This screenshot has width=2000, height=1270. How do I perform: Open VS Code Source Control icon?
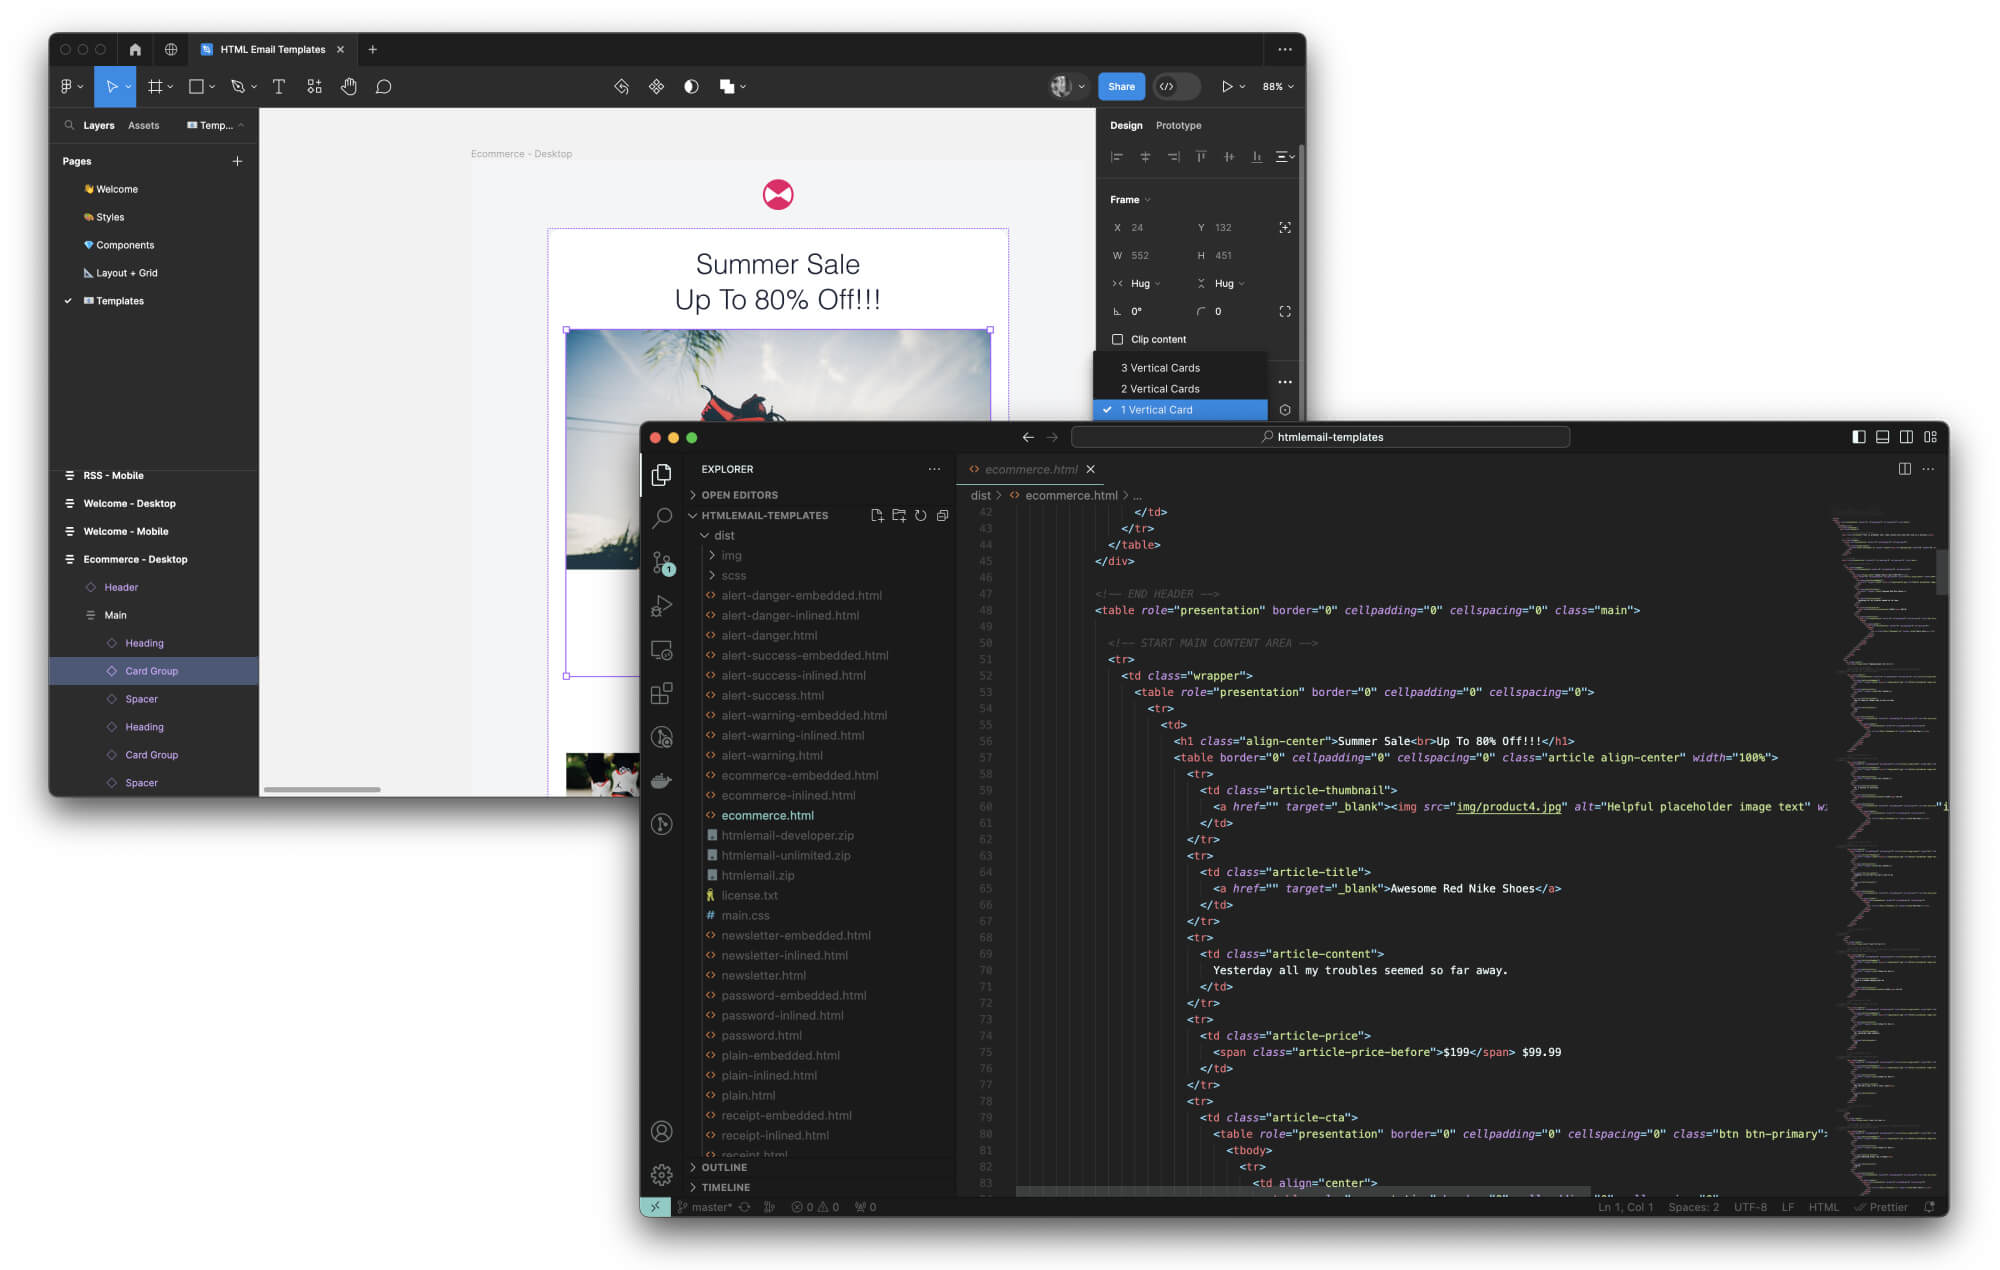(x=662, y=563)
